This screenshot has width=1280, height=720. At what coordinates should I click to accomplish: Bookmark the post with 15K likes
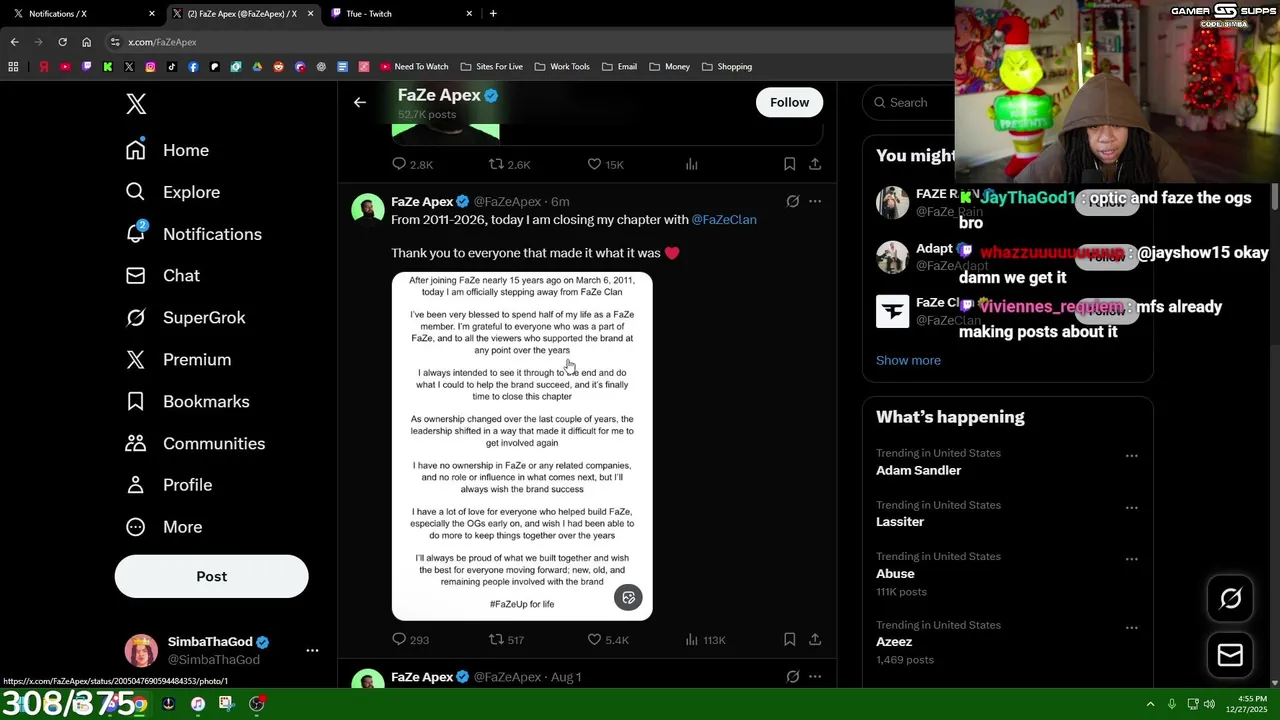(789, 164)
